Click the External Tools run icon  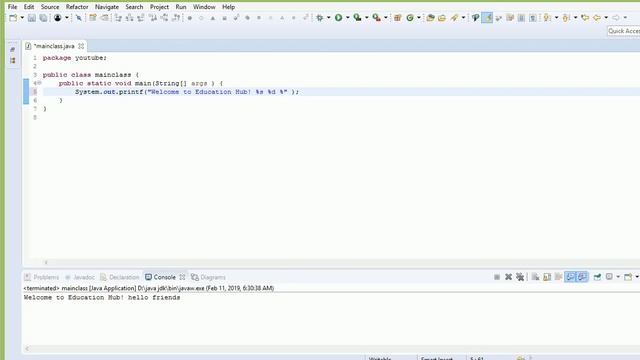coord(376,18)
